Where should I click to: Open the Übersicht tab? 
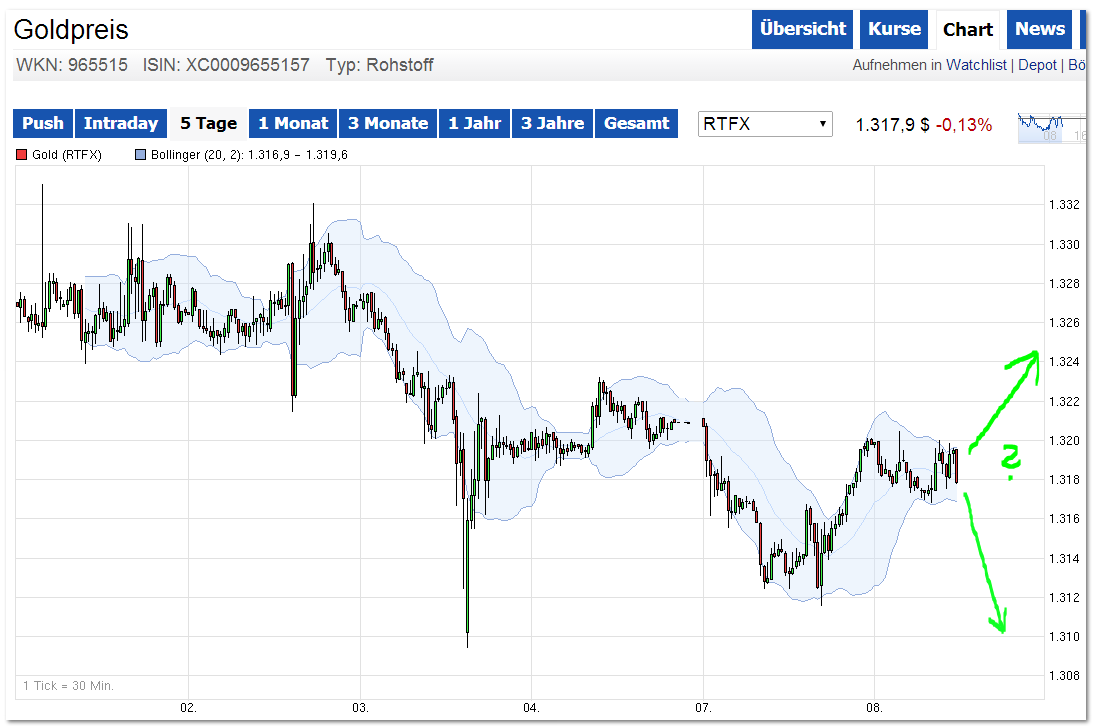801,29
